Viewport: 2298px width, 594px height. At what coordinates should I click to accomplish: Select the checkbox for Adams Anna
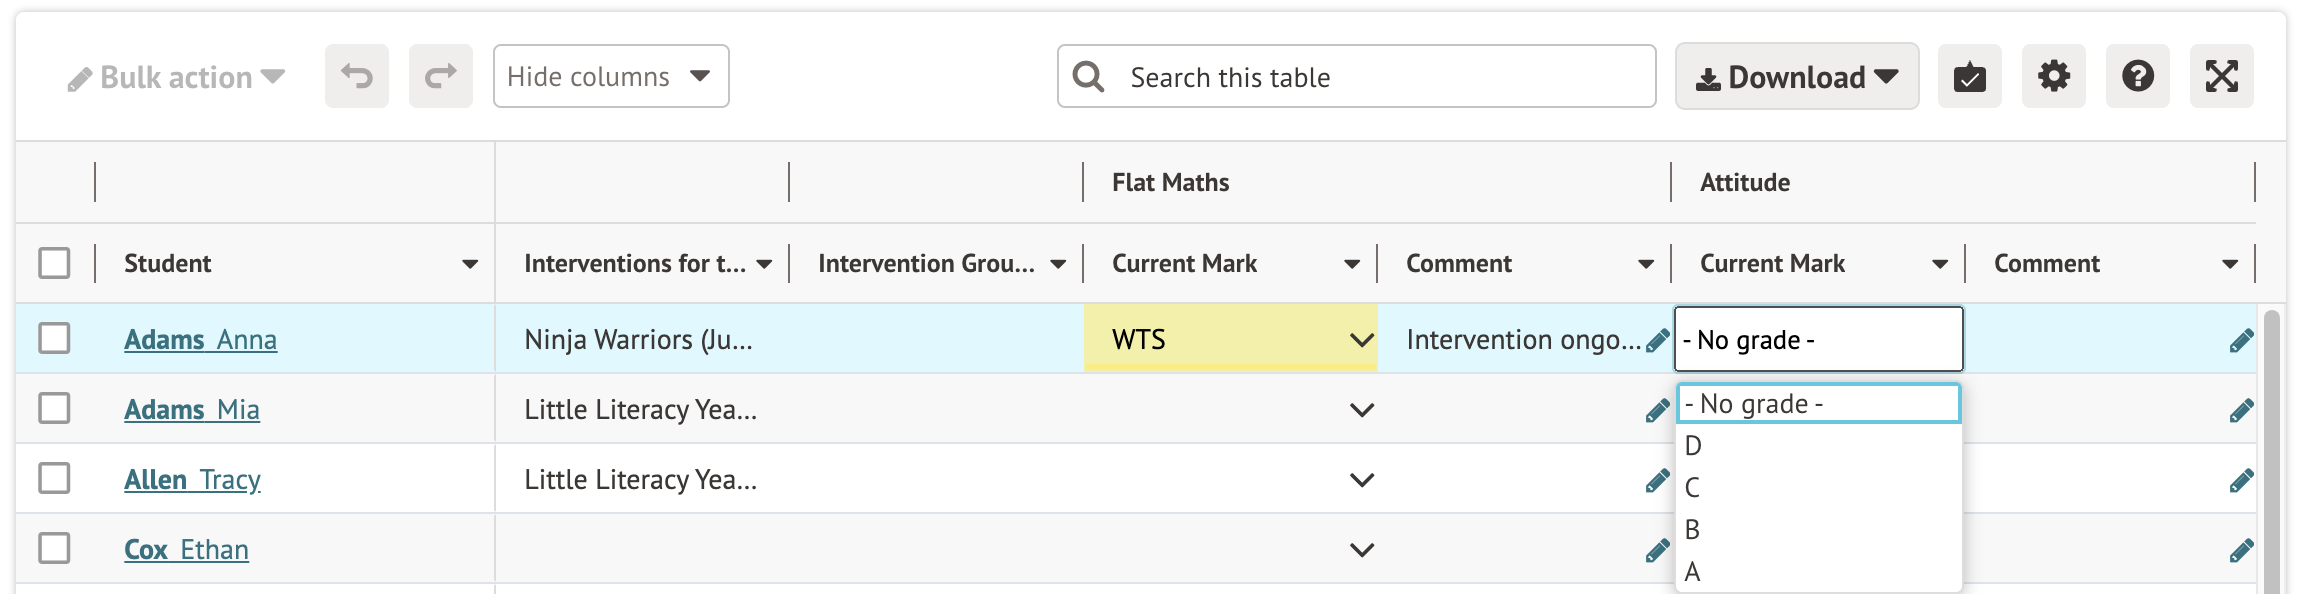(x=54, y=338)
